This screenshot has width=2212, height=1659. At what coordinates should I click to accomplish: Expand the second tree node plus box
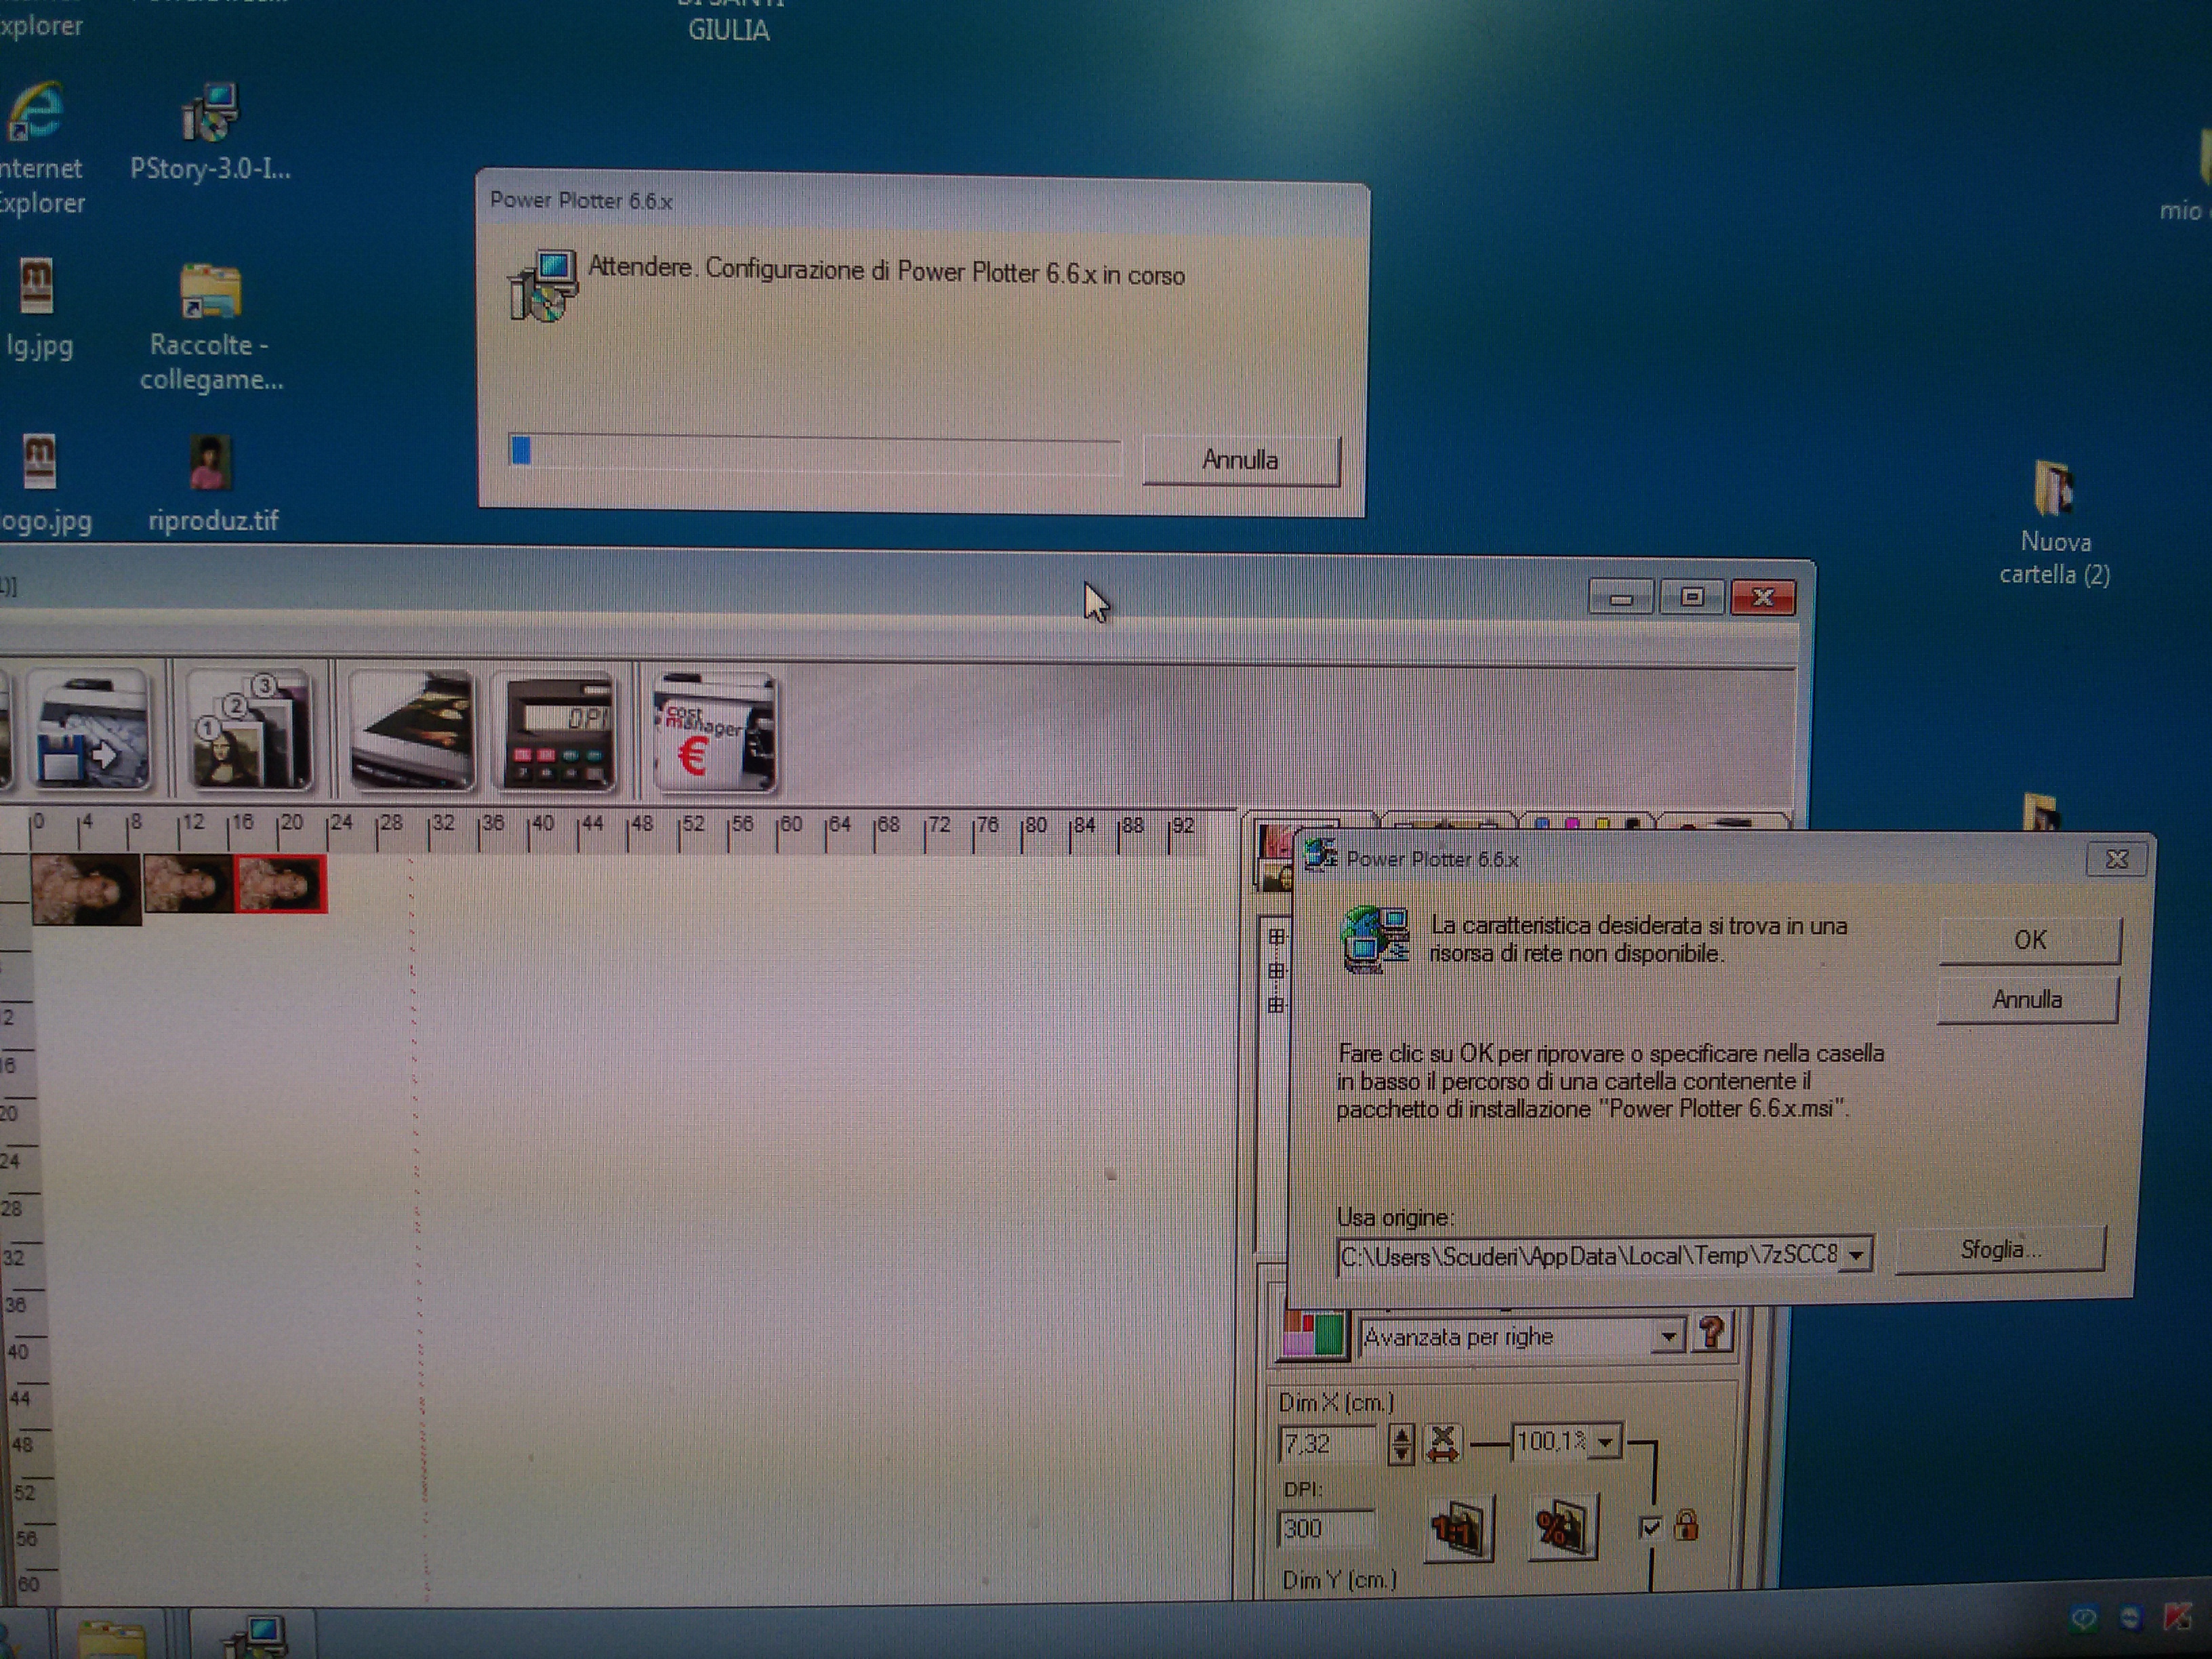point(1276,971)
